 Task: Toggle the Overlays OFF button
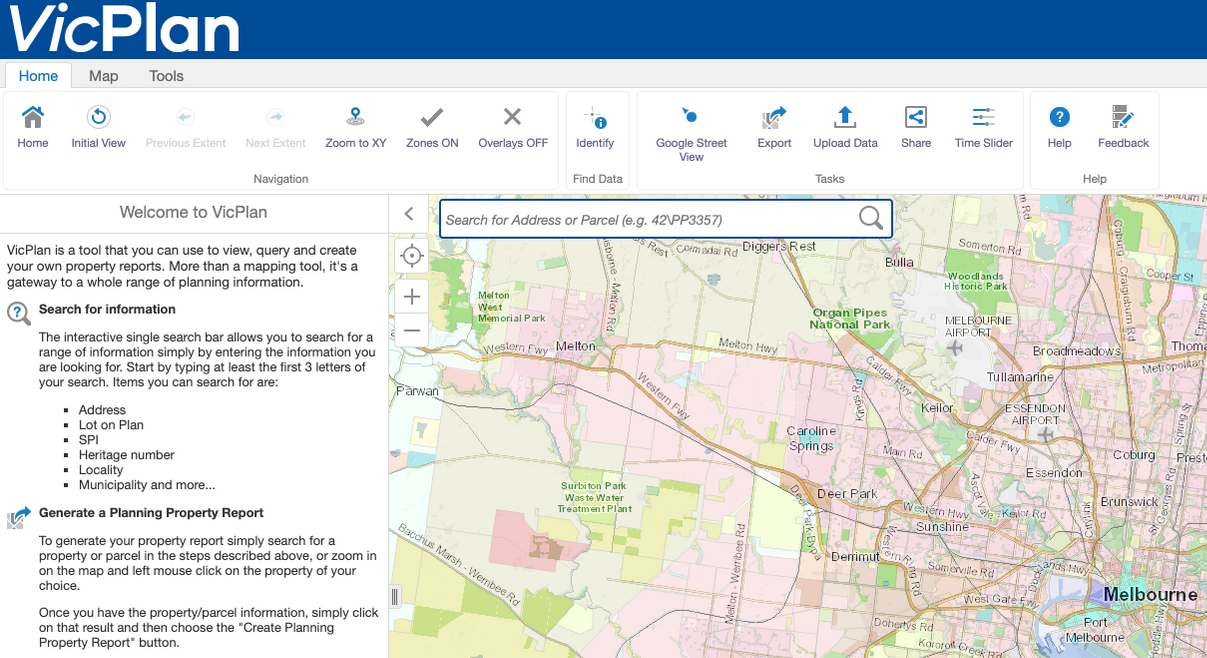click(513, 118)
